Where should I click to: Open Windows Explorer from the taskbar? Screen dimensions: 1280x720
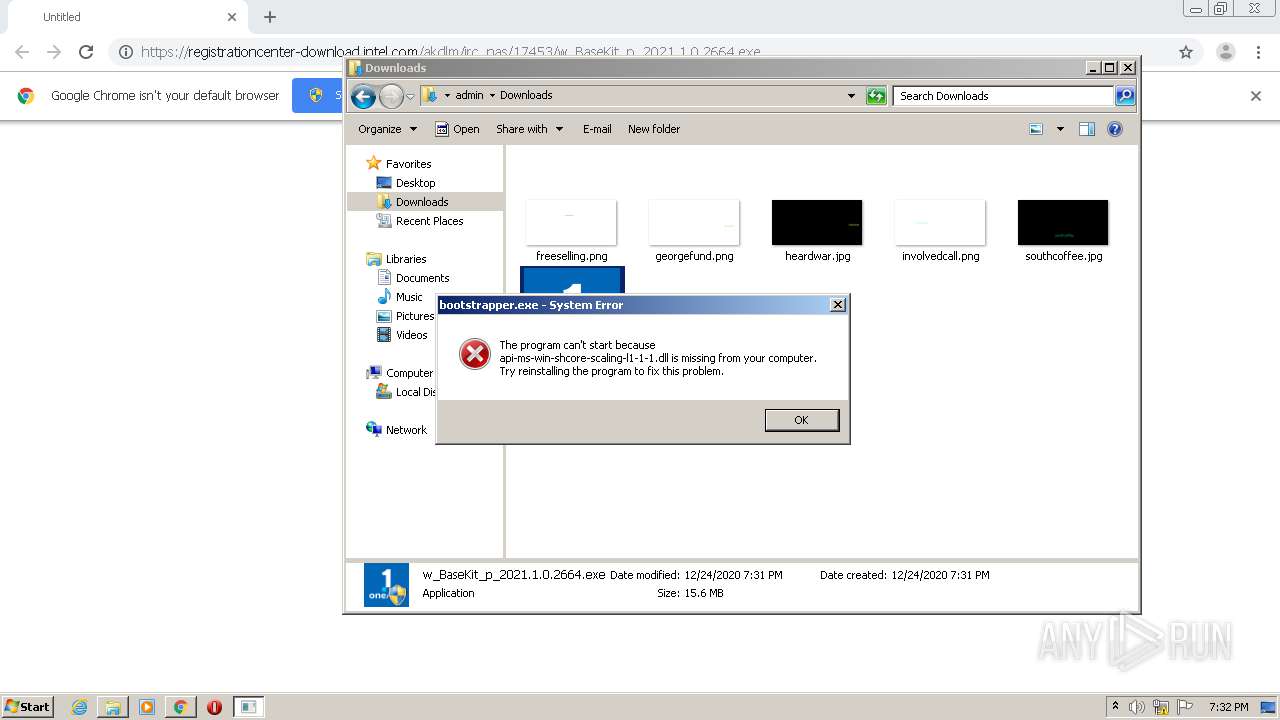(x=113, y=707)
